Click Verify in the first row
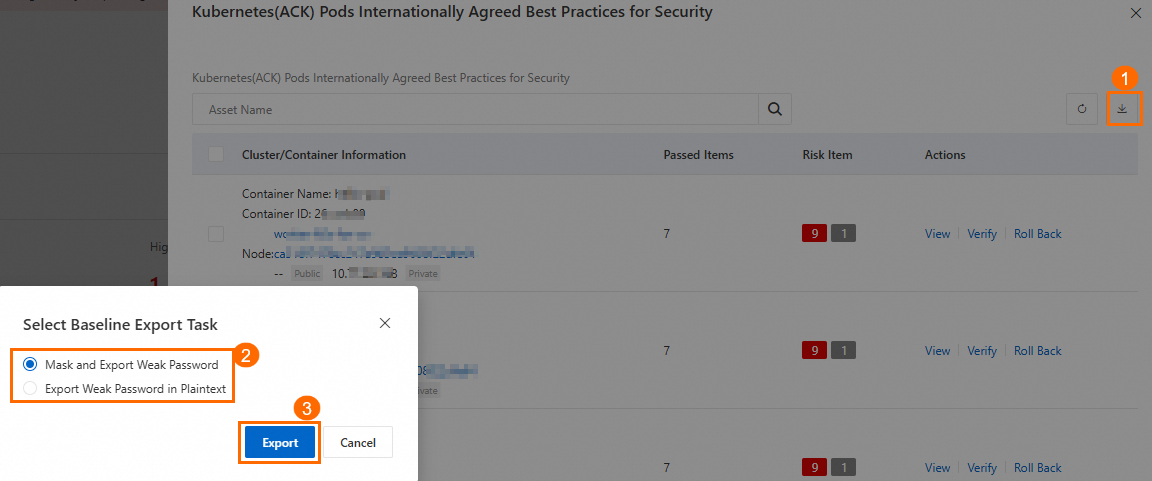Image resolution: width=1152 pixels, height=481 pixels. tap(982, 234)
